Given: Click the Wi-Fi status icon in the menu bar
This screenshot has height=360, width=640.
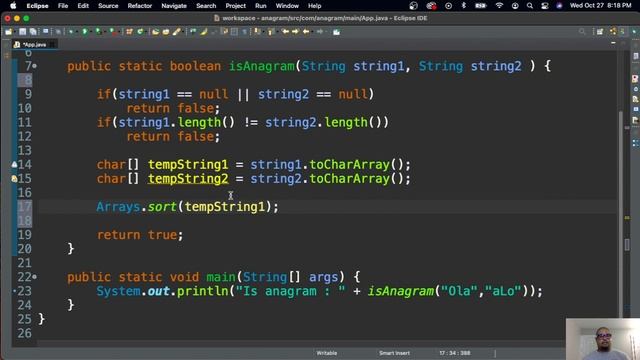Looking at the screenshot, I should click(499, 6).
